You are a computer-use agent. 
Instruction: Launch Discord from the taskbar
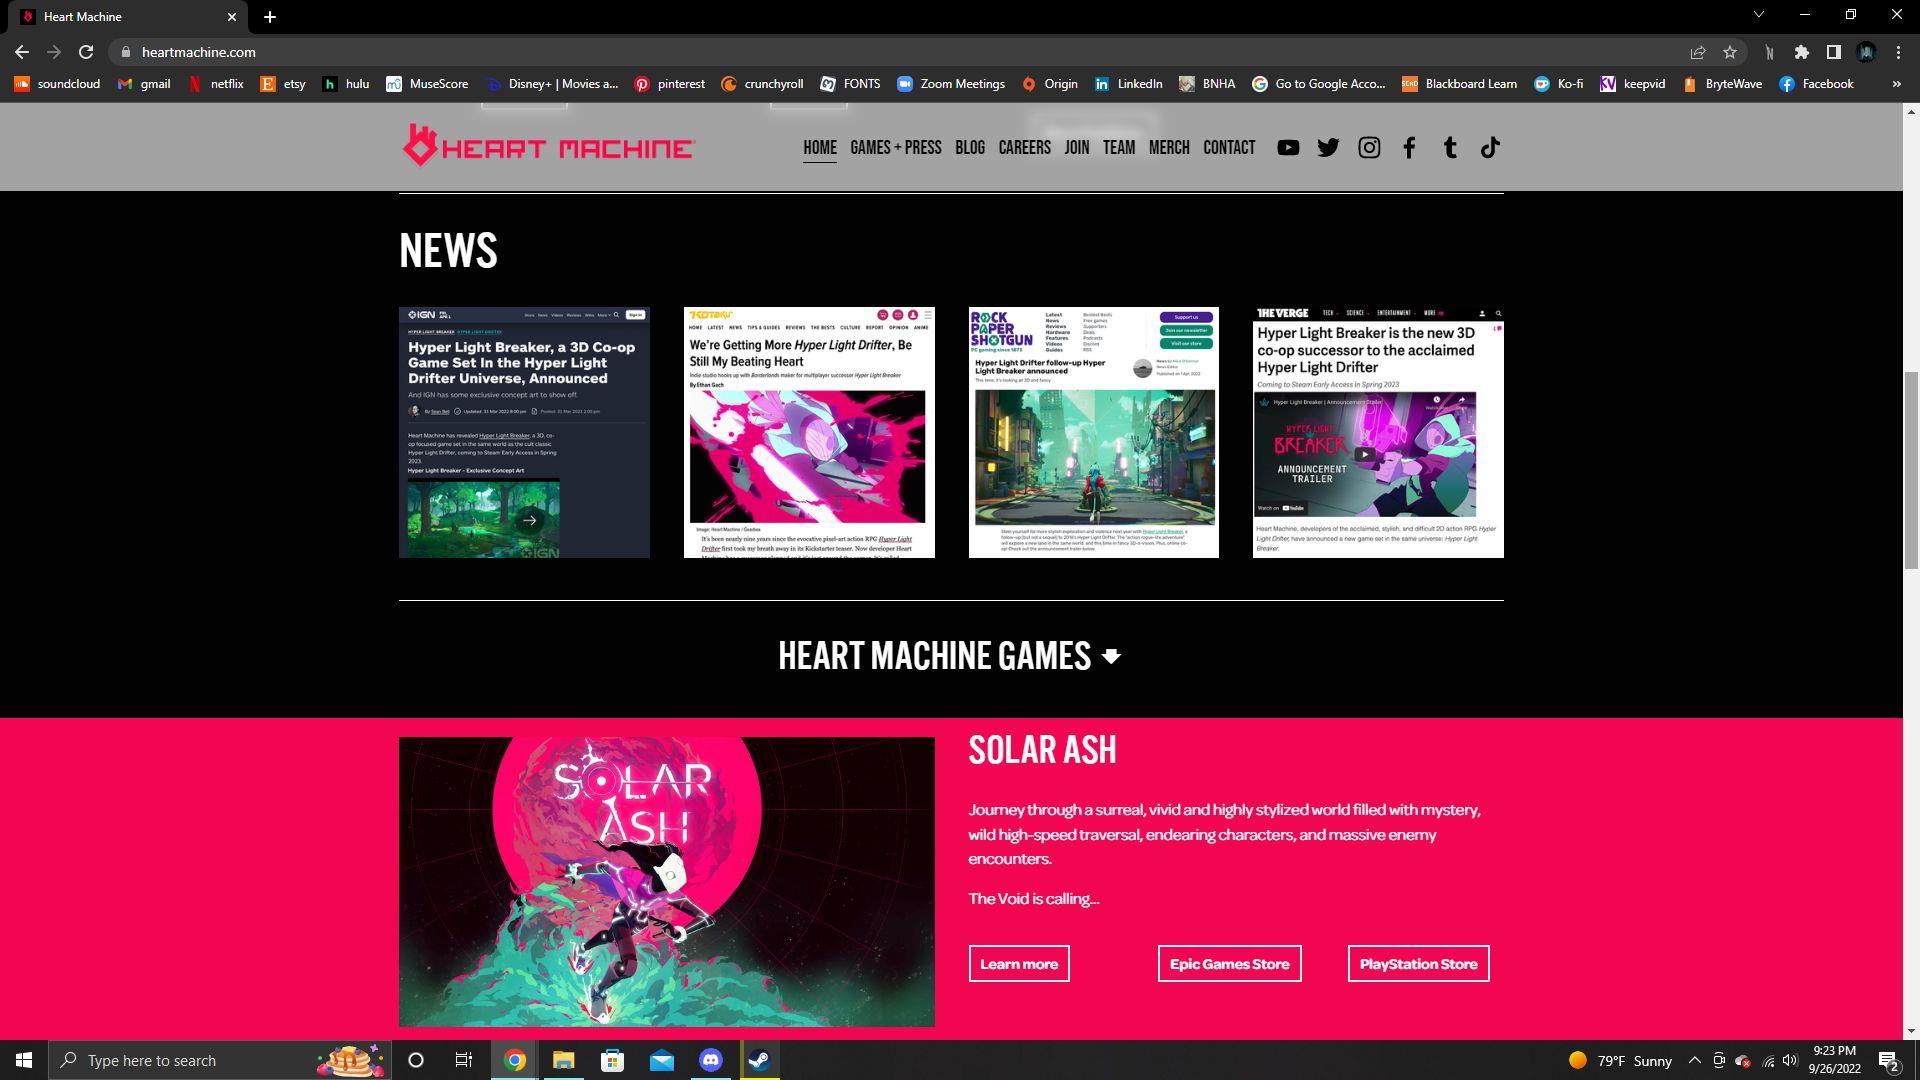(x=711, y=1060)
